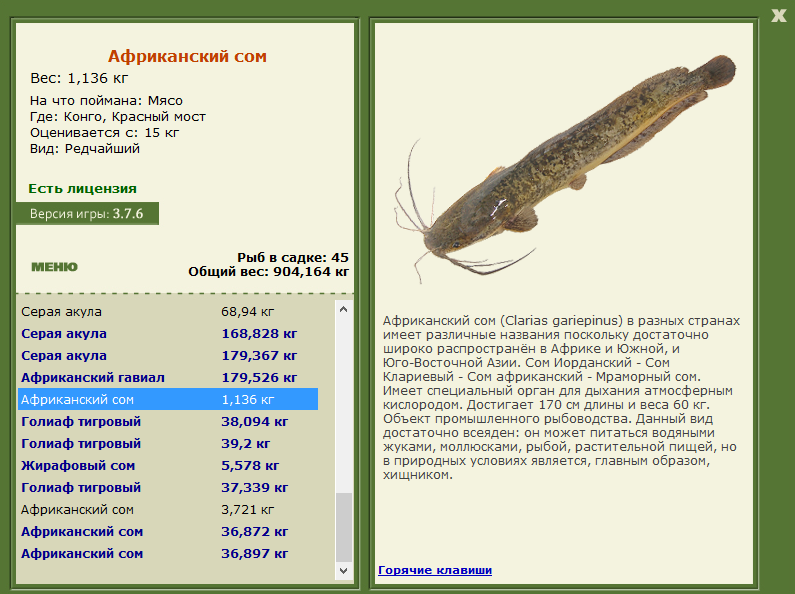This screenshot has width=795, height=594.
Task: Click the Вид: Редчайший line
Action: [85, 148]
